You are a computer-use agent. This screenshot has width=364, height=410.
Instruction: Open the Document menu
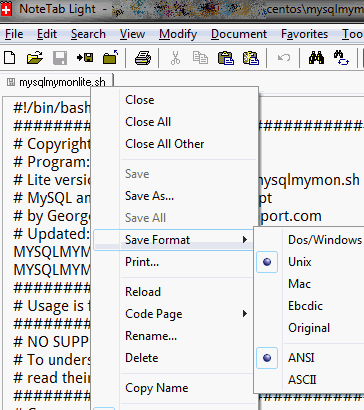239,34
